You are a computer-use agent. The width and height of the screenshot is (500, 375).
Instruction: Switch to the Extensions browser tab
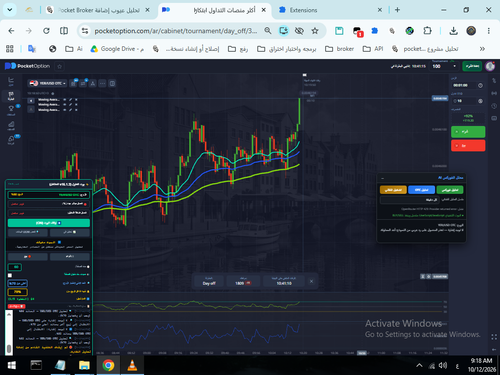330,10
